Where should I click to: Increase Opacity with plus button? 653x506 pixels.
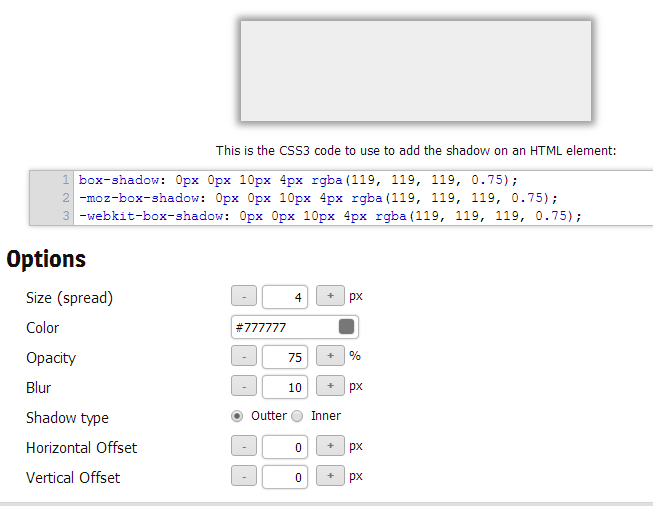330,356
